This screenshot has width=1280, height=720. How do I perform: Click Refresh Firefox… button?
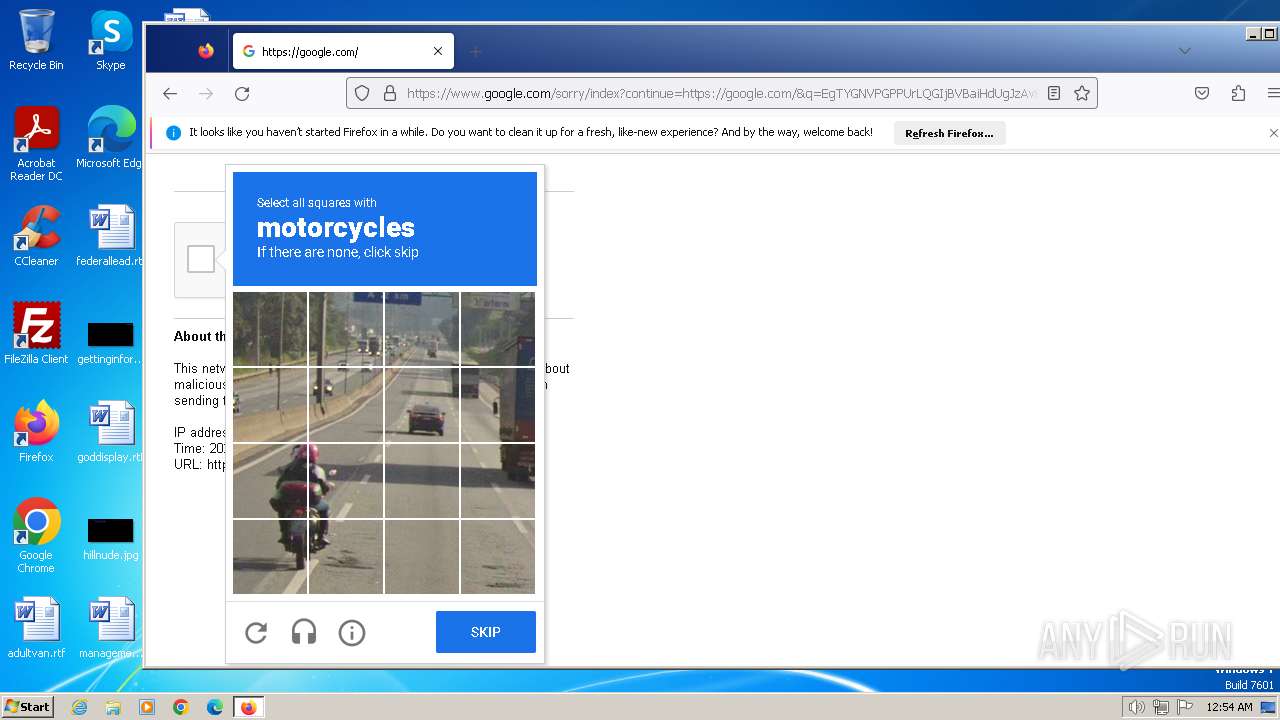click(x=949, y=133)
